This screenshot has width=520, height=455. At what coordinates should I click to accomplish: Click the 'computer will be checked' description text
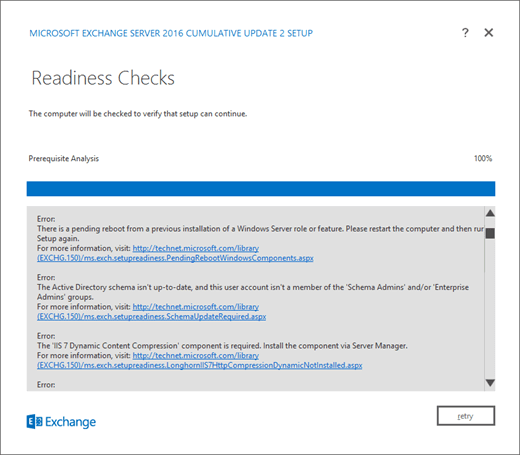pos(138,114)
